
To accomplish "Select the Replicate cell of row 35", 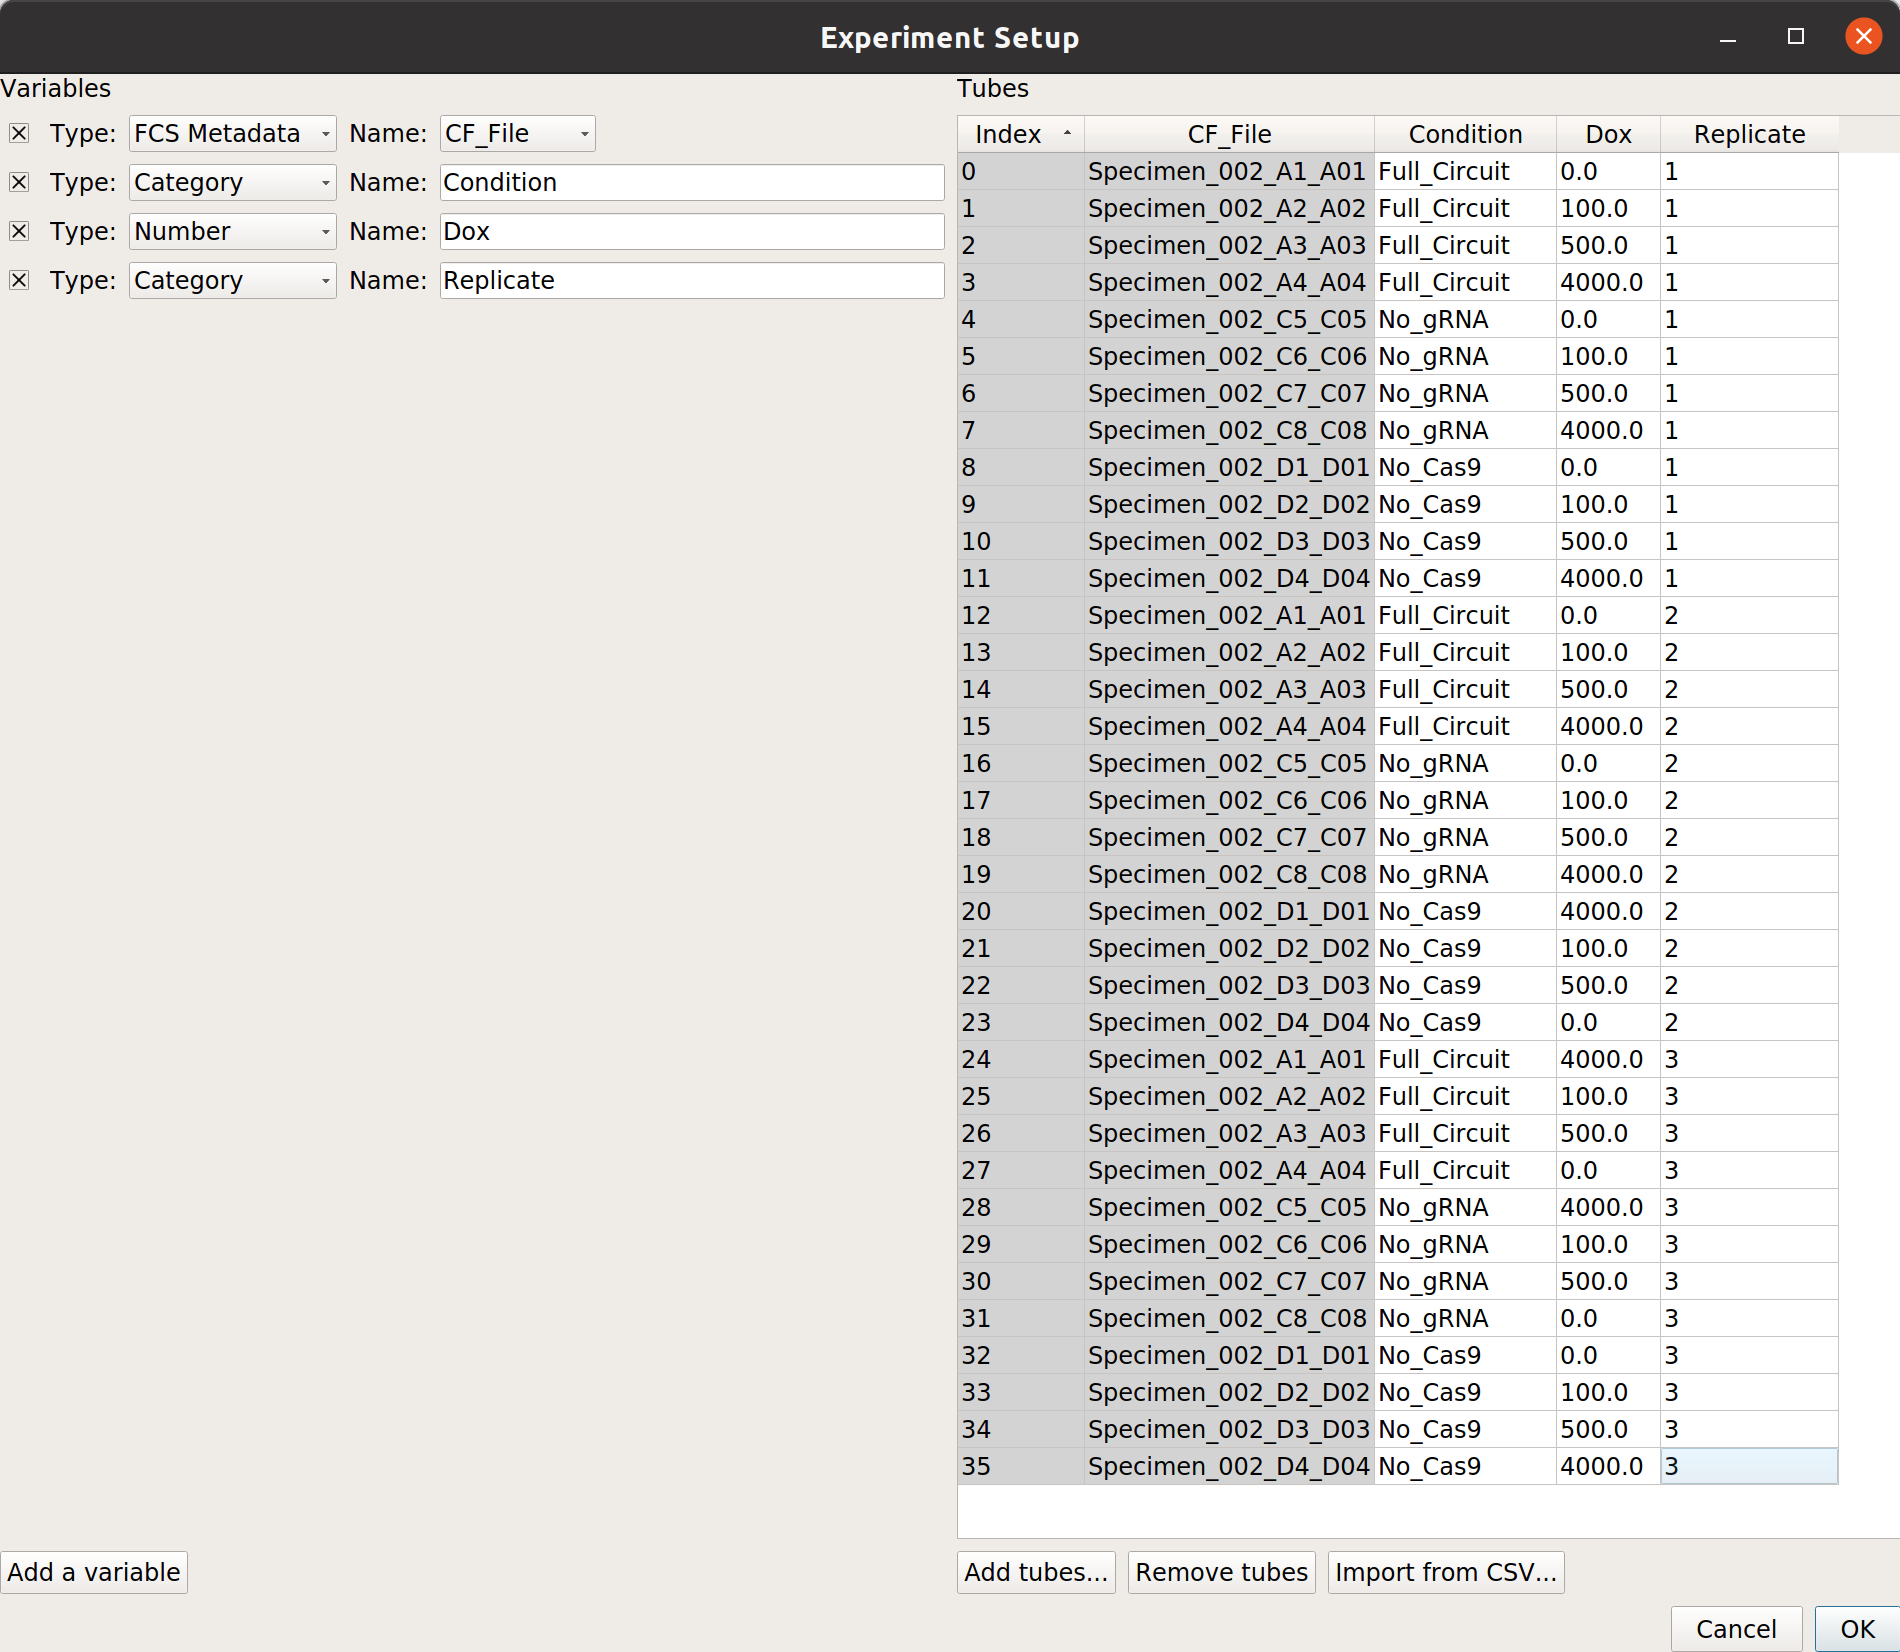I will (1749, 1466).
